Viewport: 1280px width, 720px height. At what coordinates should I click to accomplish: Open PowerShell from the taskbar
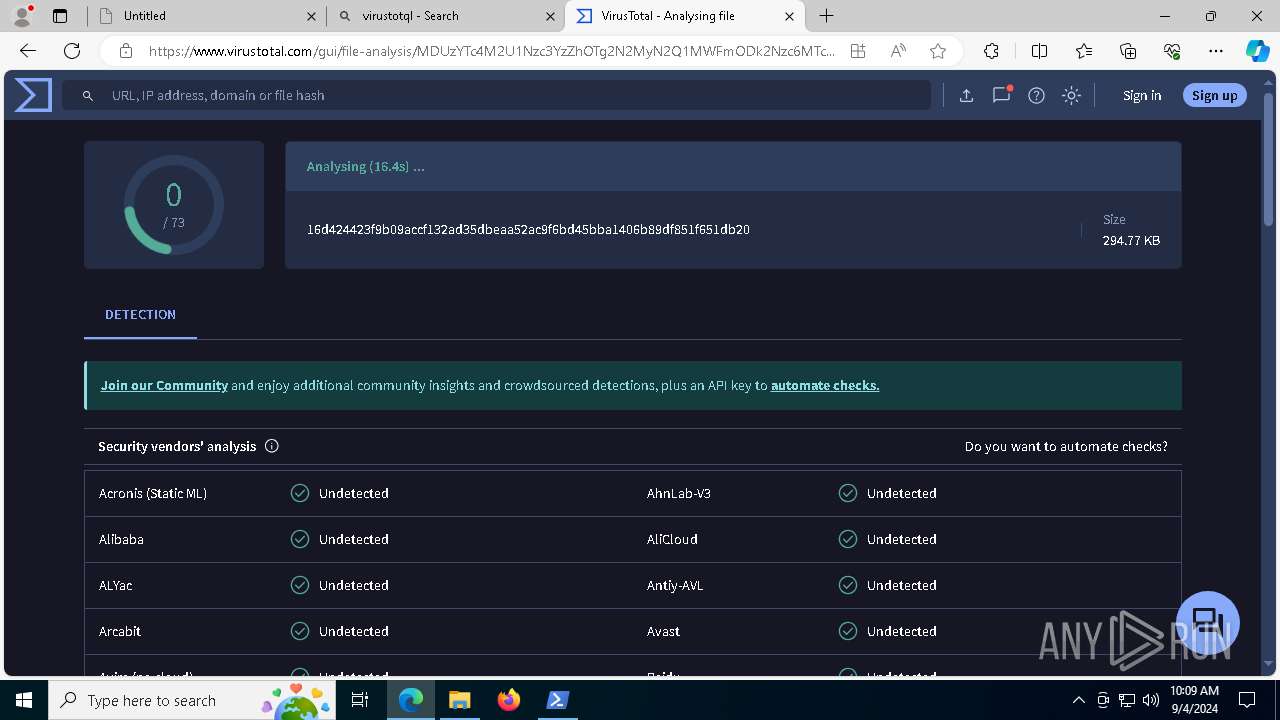click(557, 700)
